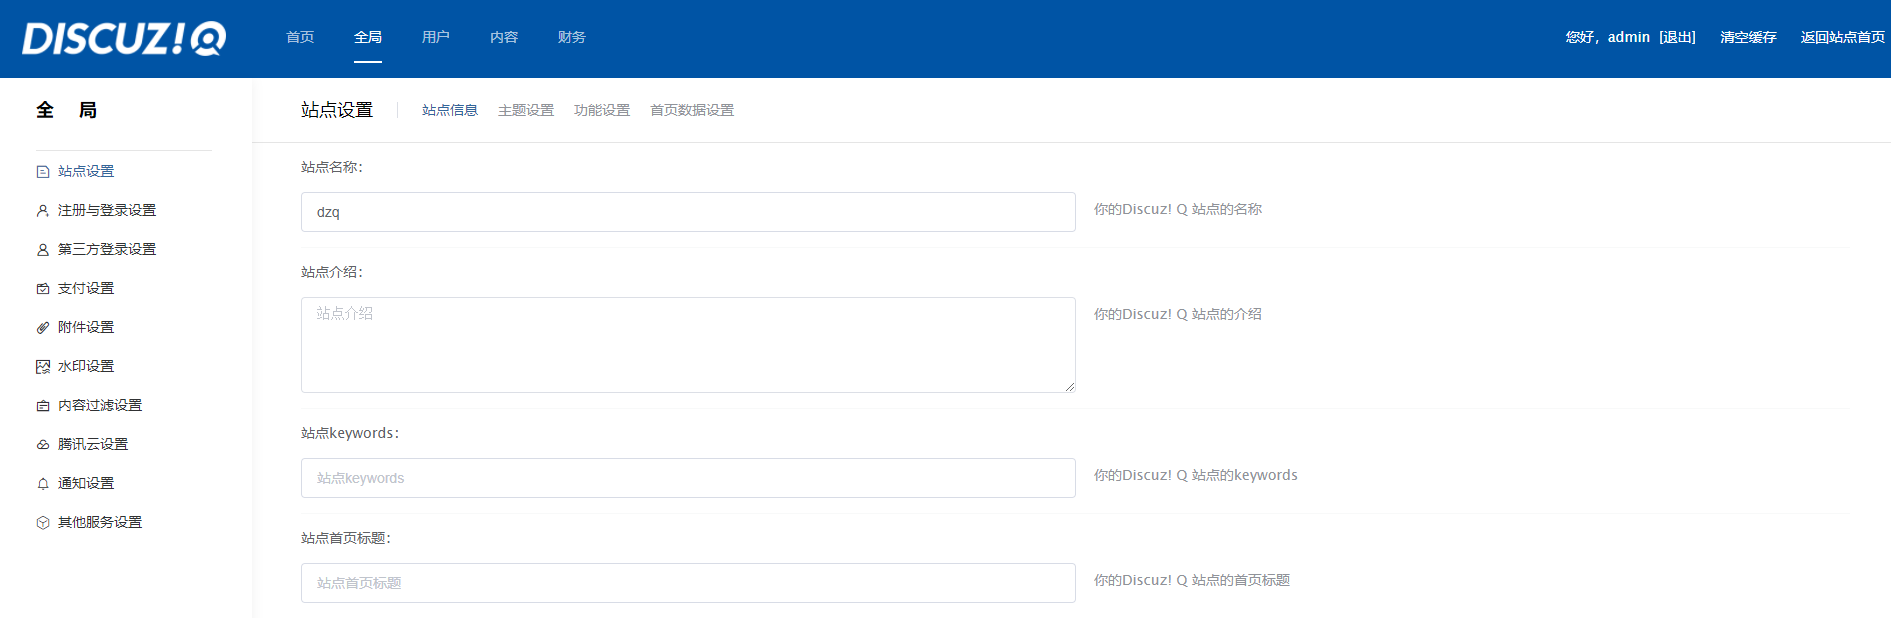Click inside the 站点介绍 textarea

pyautogui.click(x=688, y=345)
